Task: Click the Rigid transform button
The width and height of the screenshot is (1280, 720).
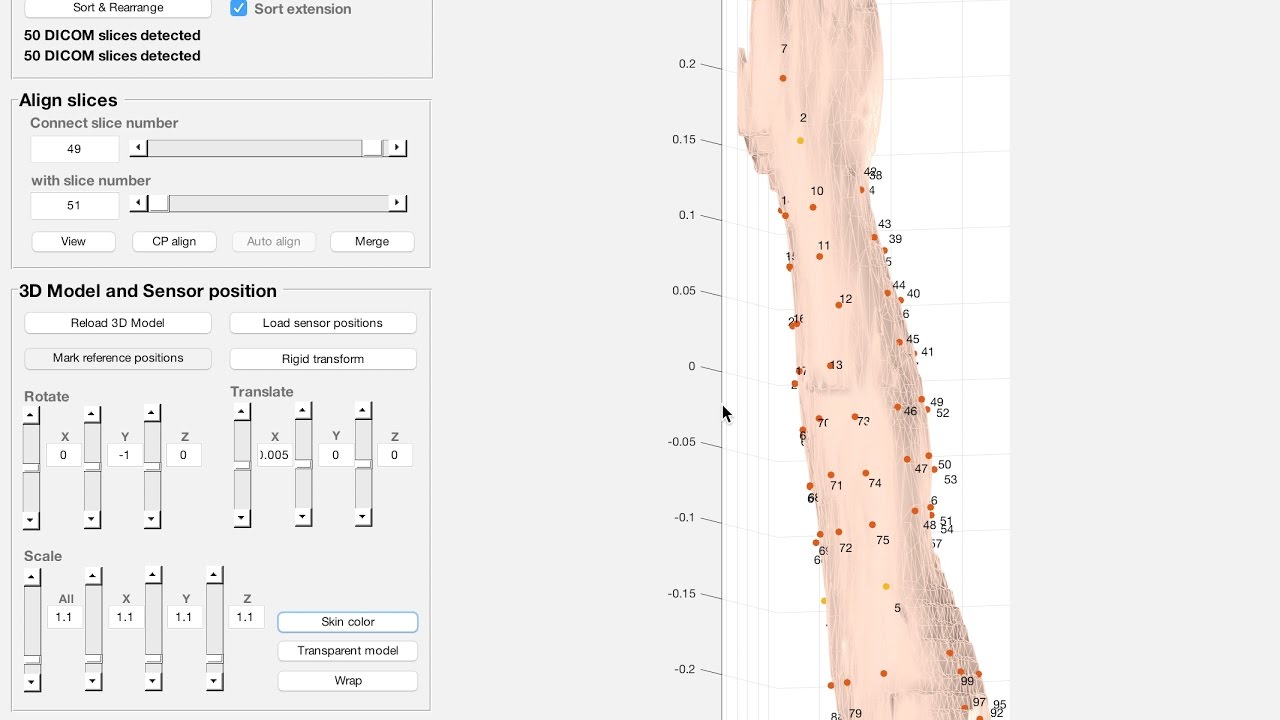Action: [x=323, y=358]
